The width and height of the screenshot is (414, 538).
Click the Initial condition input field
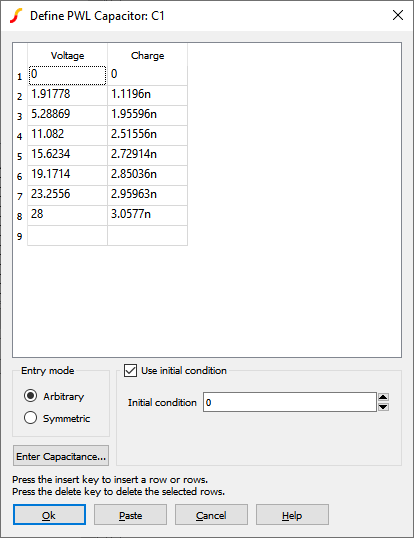[290, 402]
